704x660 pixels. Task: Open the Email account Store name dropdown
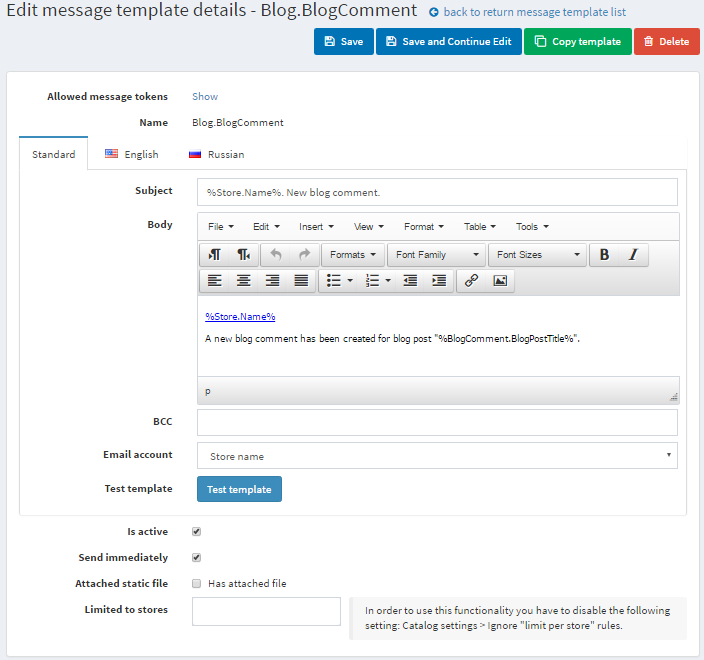pyautogui.click(x=437, y=456)
